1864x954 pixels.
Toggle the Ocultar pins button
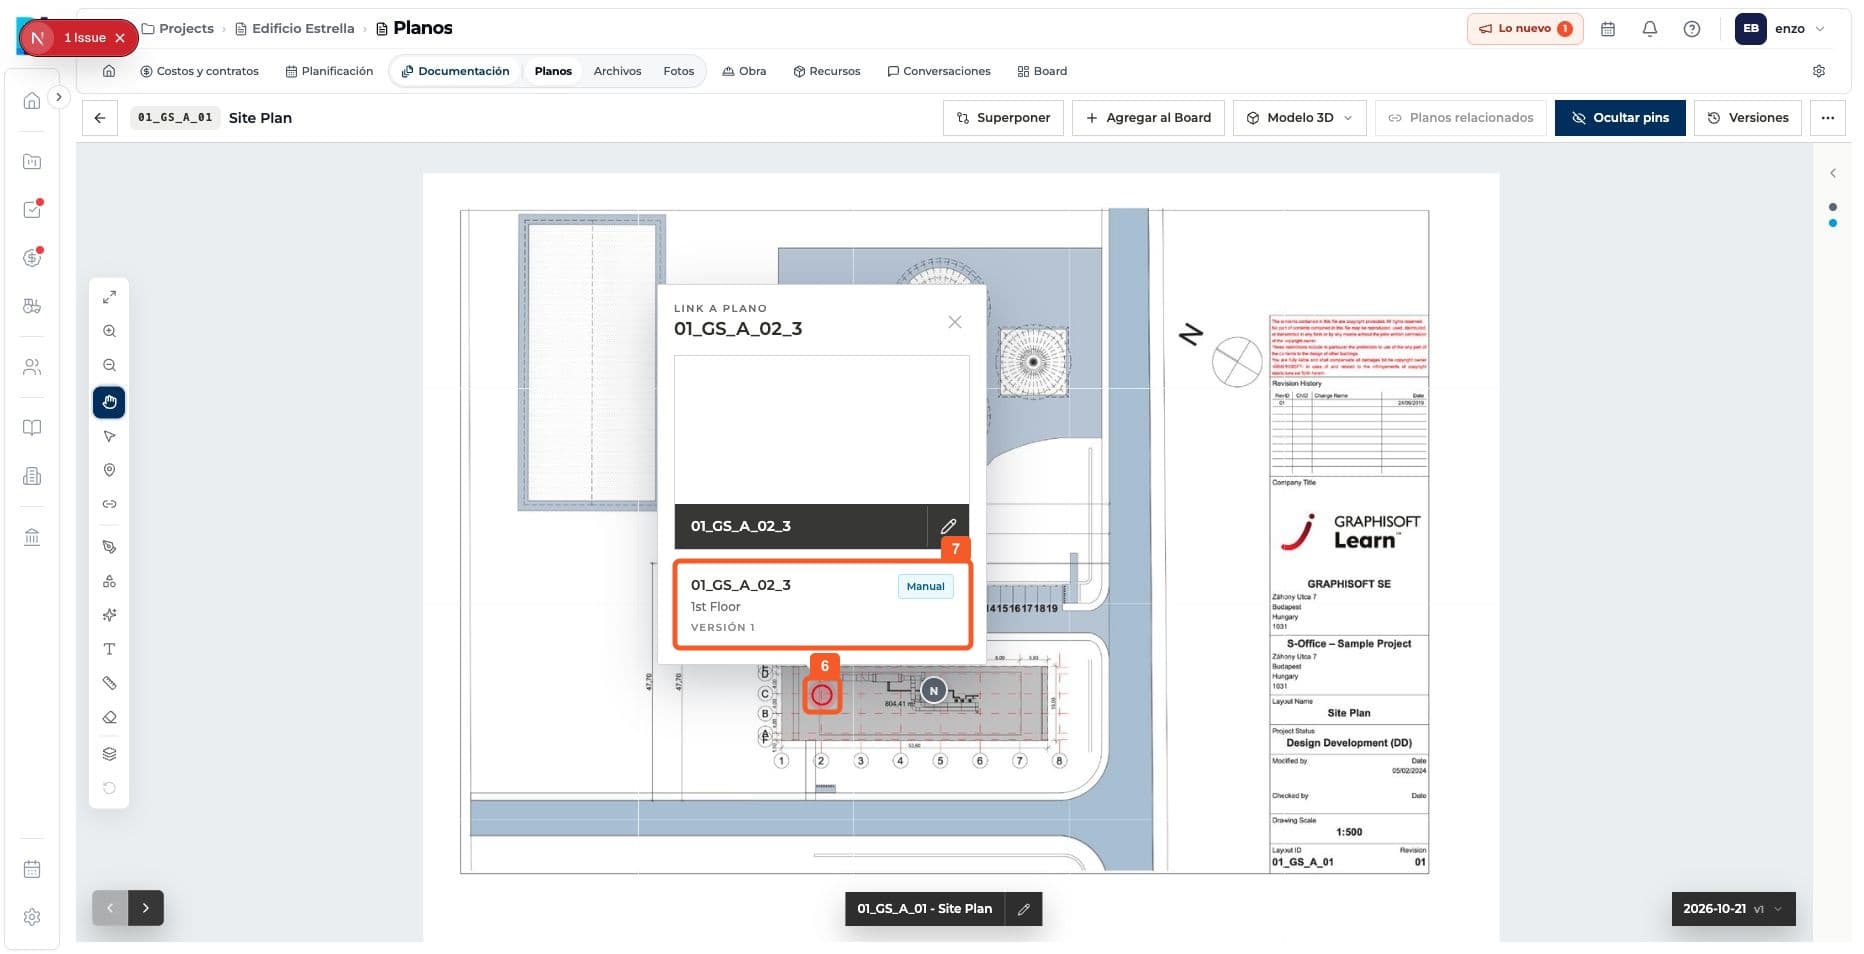(1620, 118)
